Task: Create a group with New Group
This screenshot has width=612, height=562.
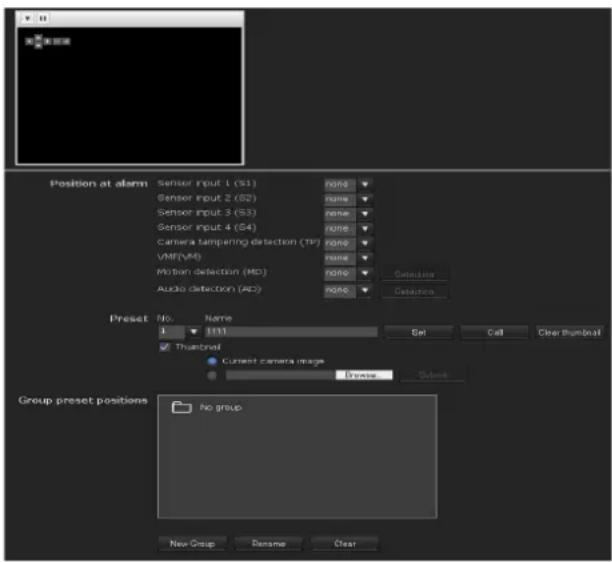Action: [192, 544]
